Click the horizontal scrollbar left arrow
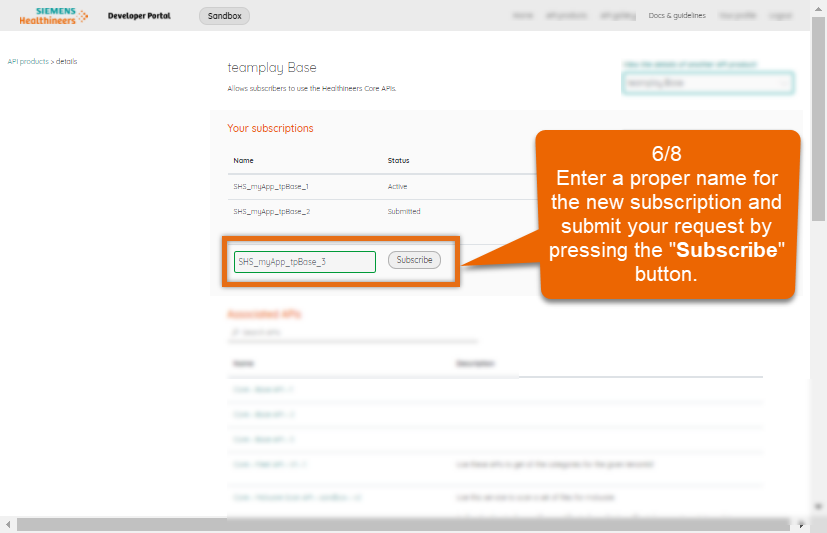The height and width of the screenshot is (533, 827). coord(8,525)
